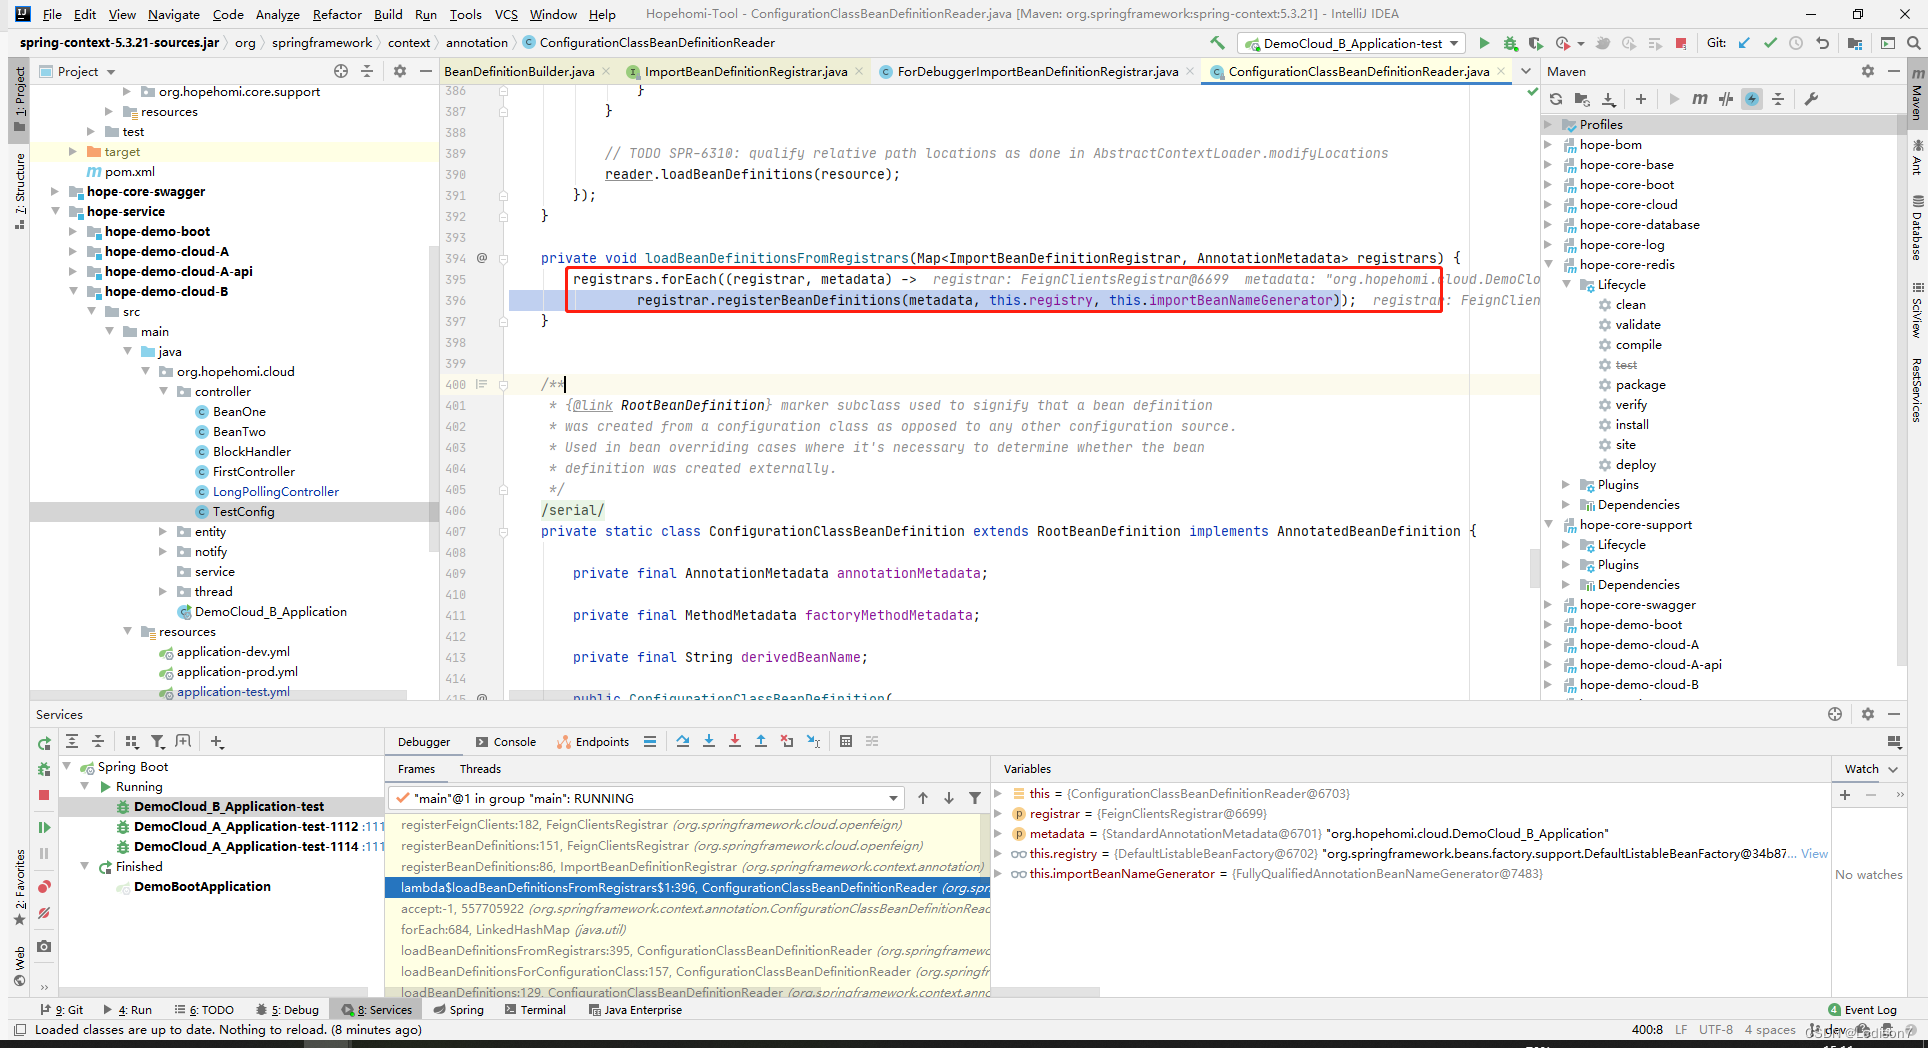Open the Event Log button

1861,1010
